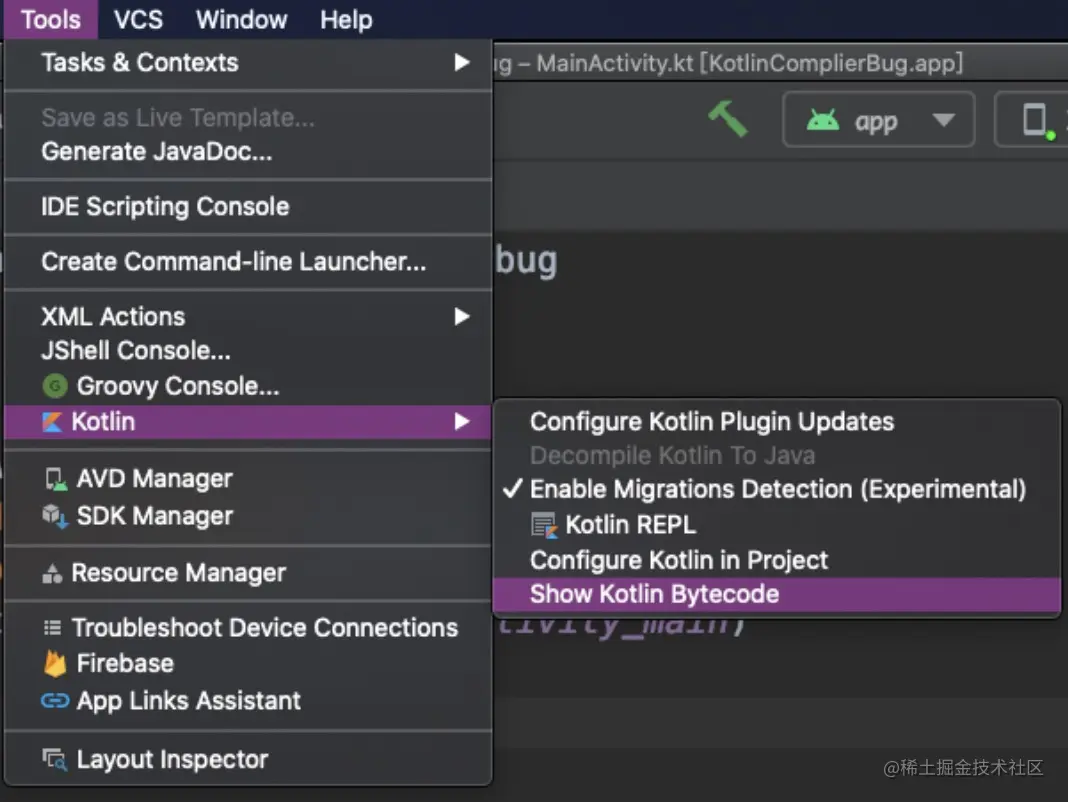The height and width of the screenshot is (802, 1068).
Task: Open IDE Scripting Console
Action: click(248, 206)
